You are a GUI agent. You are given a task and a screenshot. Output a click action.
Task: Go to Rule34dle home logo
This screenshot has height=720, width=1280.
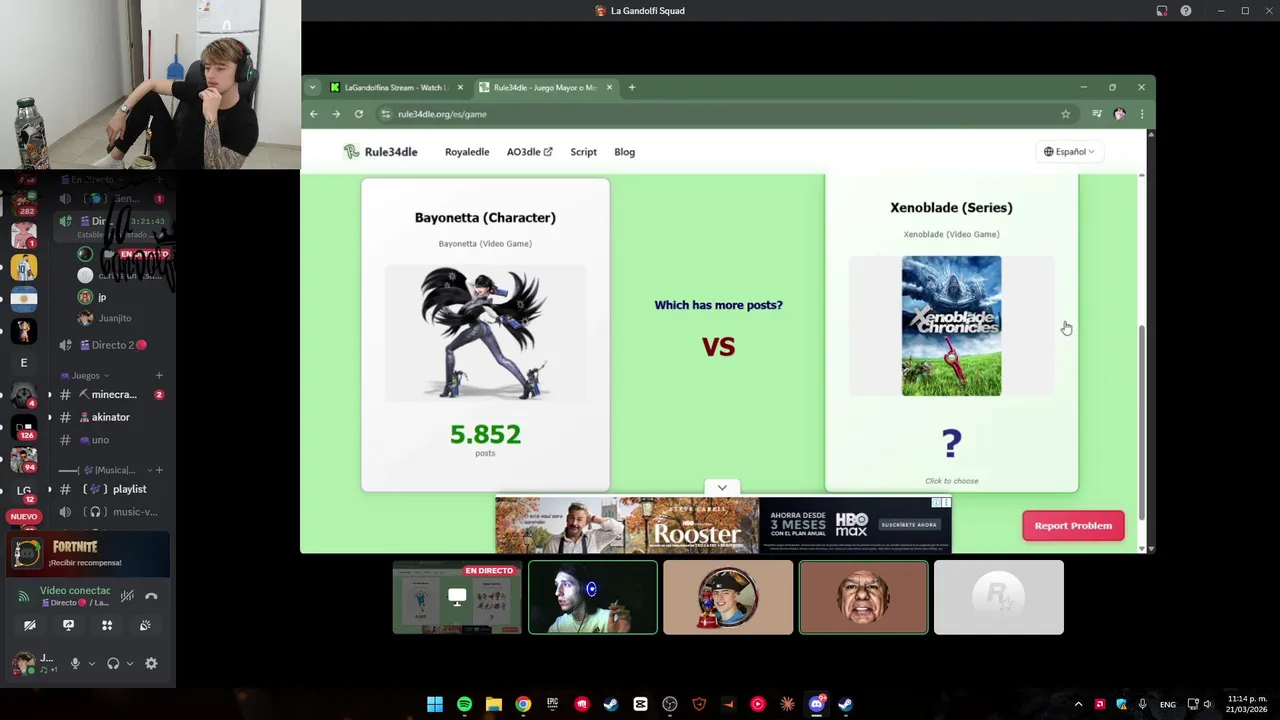click(x=380, y=152)
